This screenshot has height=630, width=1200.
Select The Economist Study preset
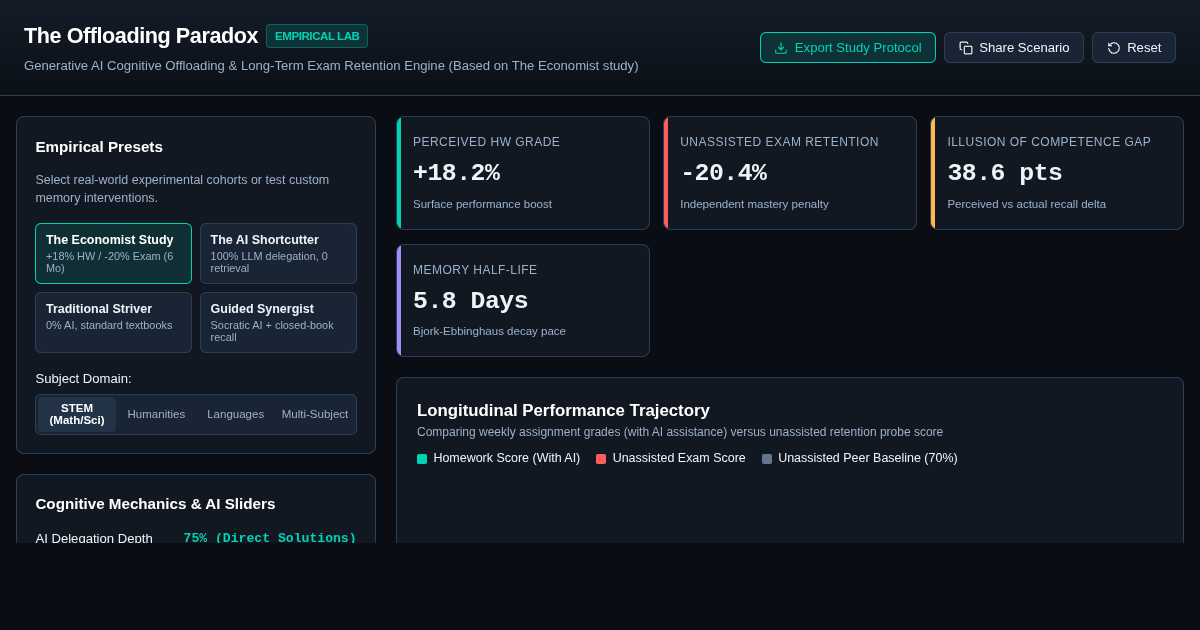(x=113, y=254)
